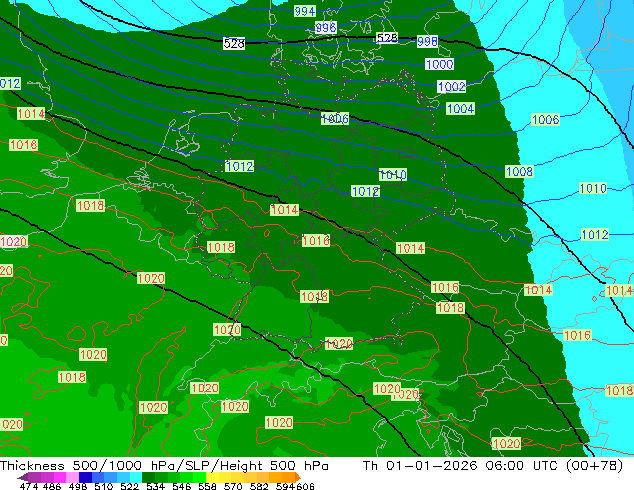
Task: Click the 994 isobar label
Action: (305, 11)
